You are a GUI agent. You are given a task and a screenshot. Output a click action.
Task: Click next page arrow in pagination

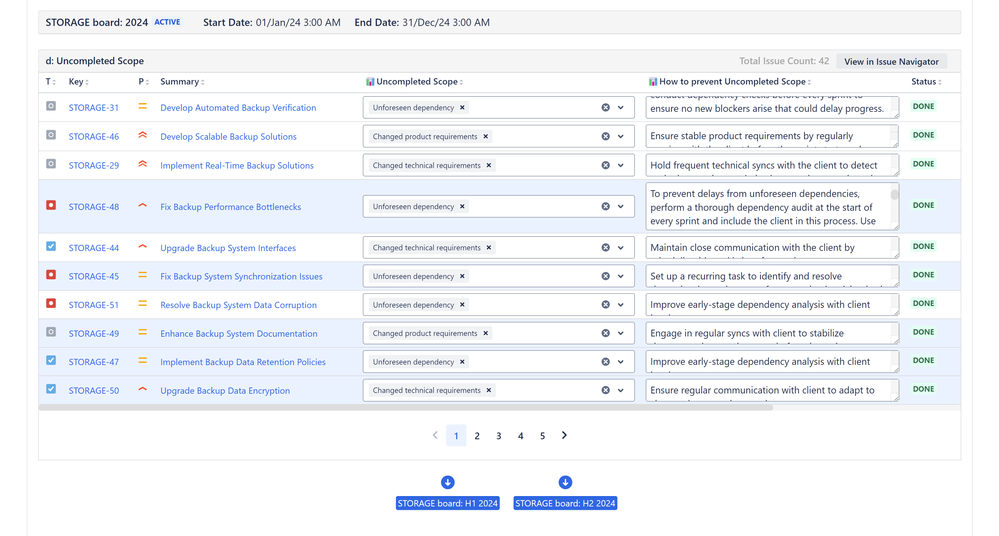coord(564,435)
